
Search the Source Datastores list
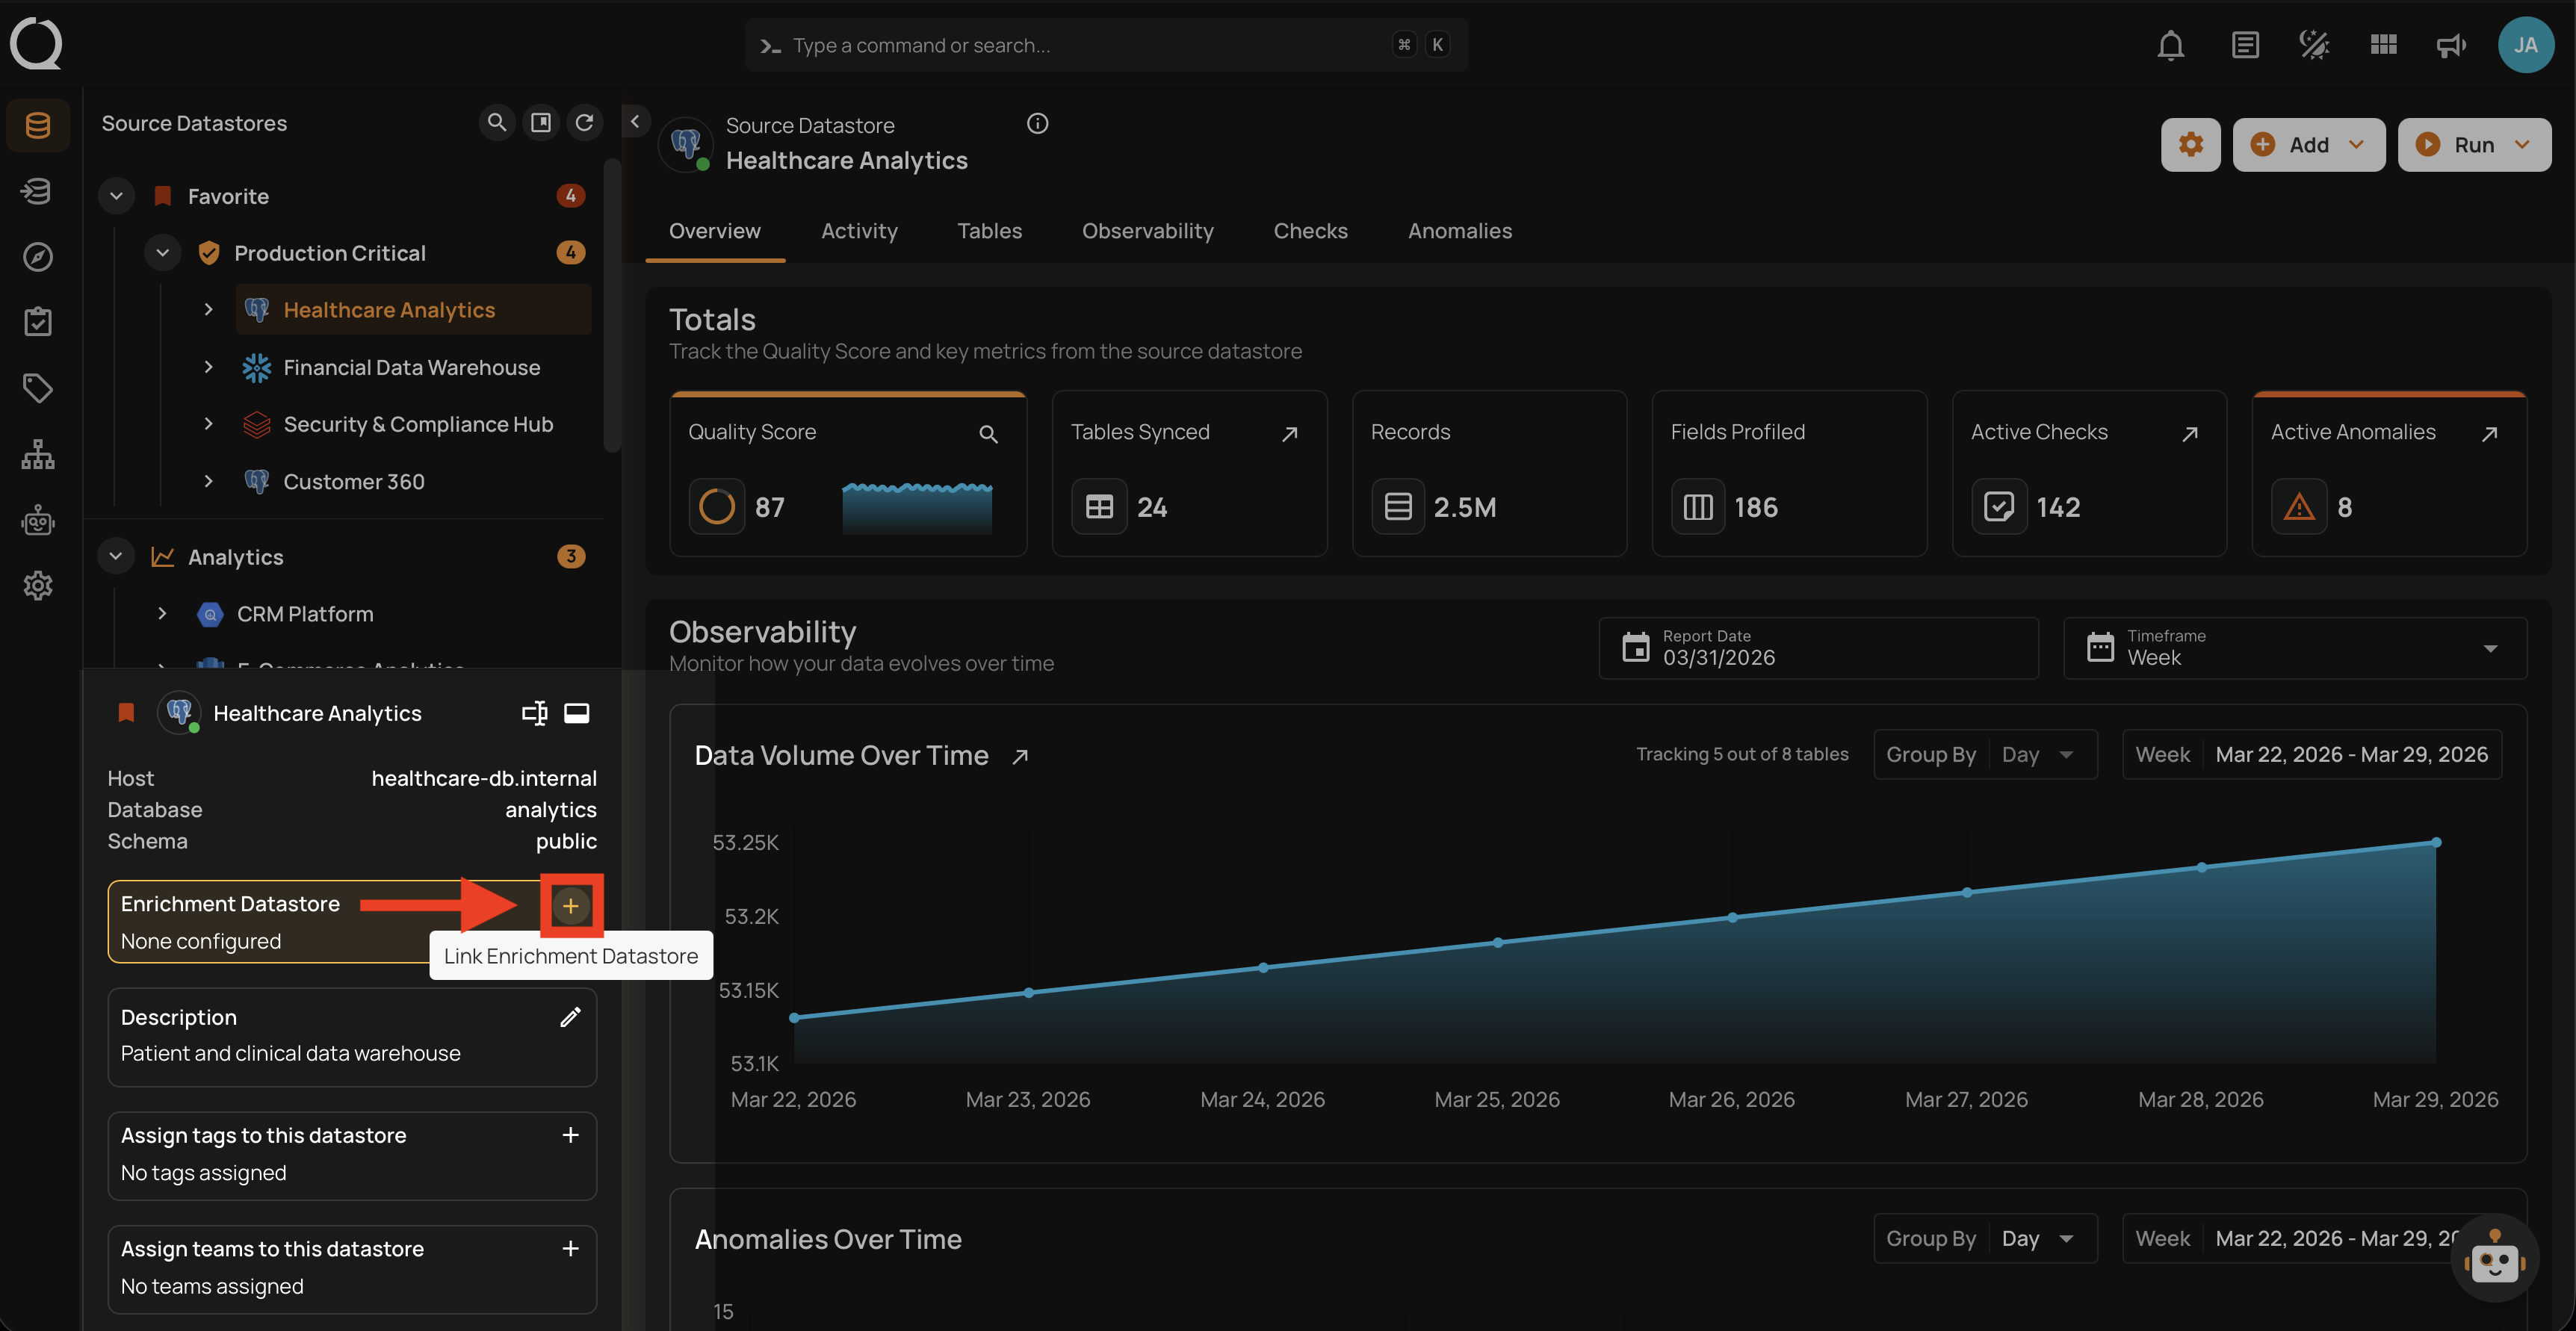(496, 122)
